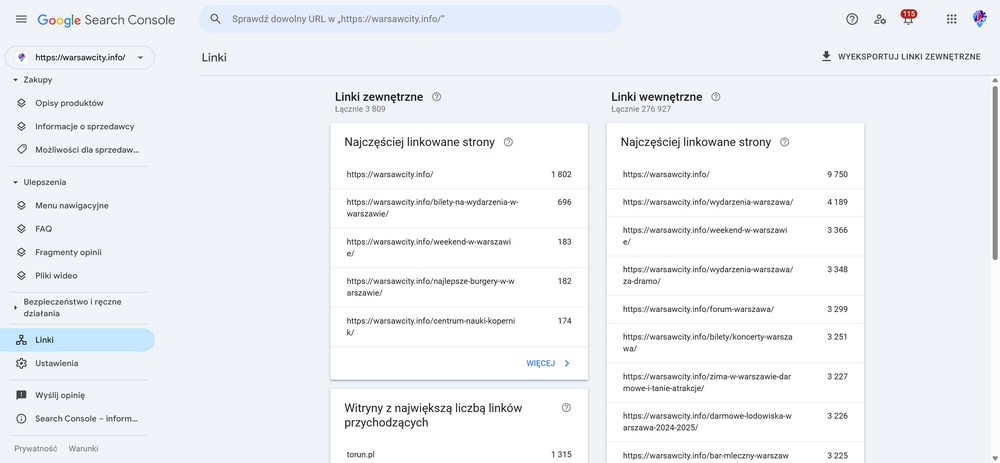Show help for internal Najczęściej linkowane strony
Viewport: 1000px width, 463px height.
point(784,142)
